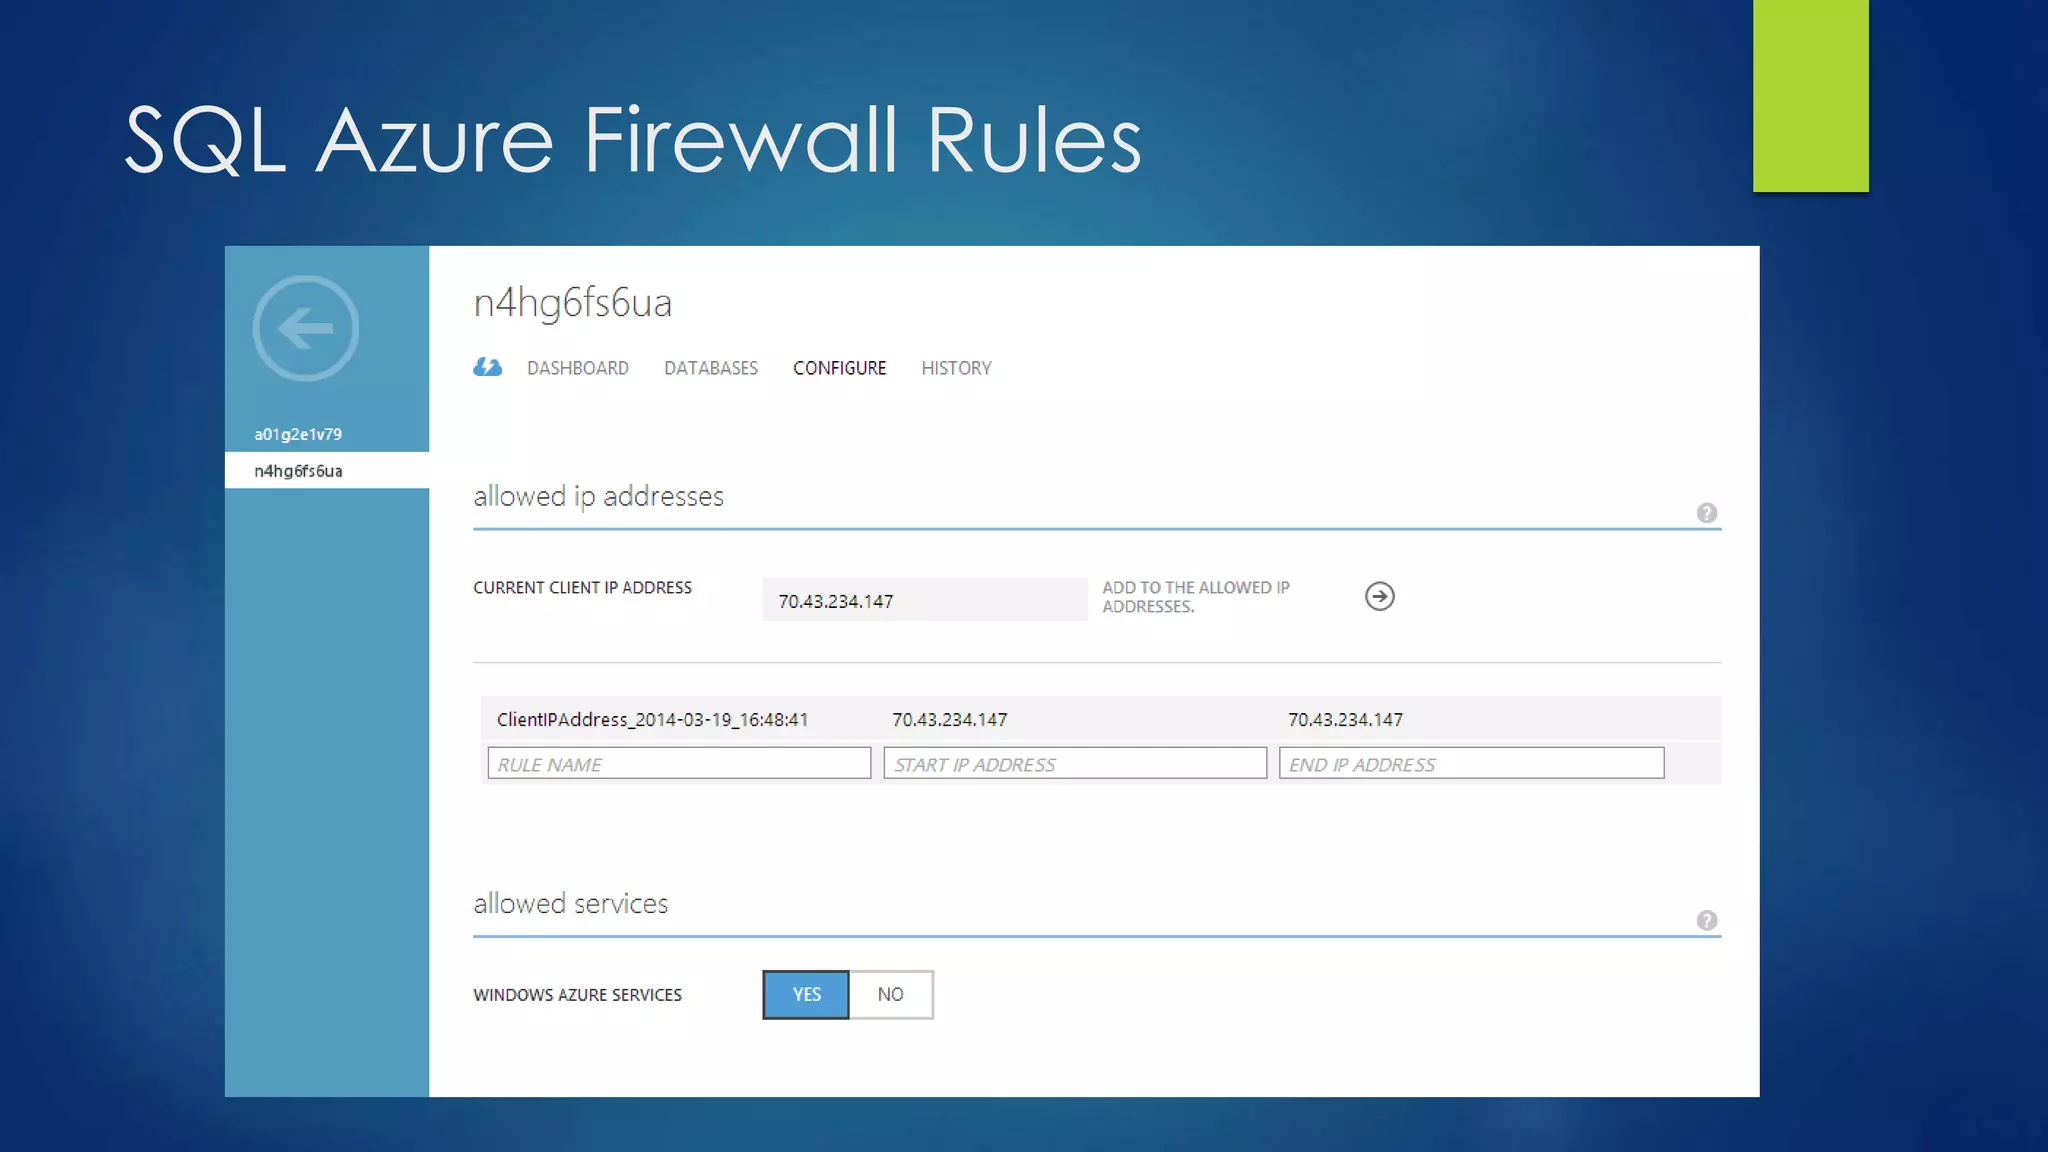The image size is (2048, 1152).
Task: Click the n4hg6fs6ua server title heading
Action: click(x=572, y=303)
